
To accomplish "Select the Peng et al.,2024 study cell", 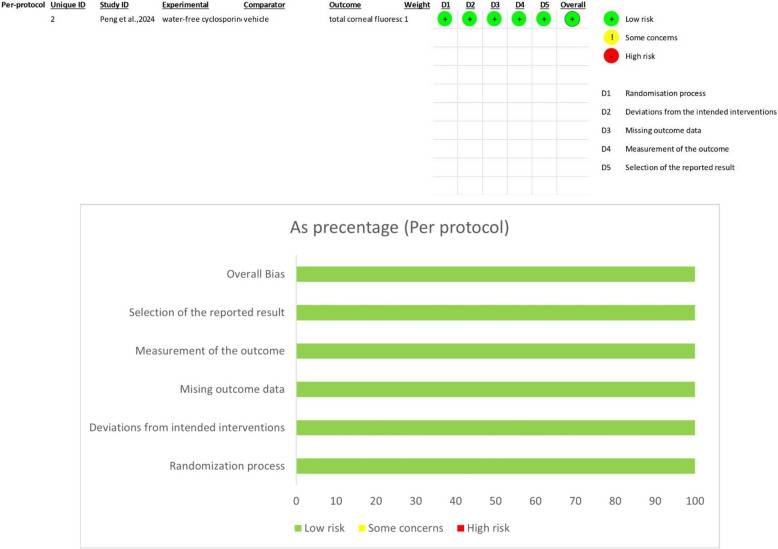I will (x=126, y=19).
